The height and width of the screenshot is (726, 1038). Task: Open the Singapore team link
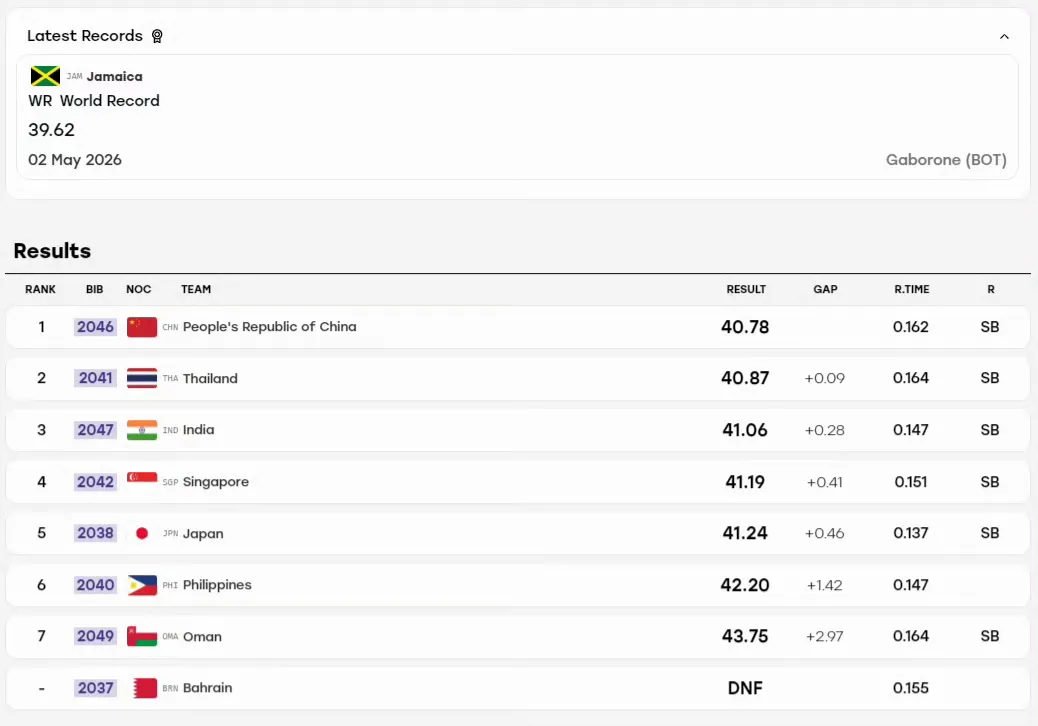(x=216, y=482)
